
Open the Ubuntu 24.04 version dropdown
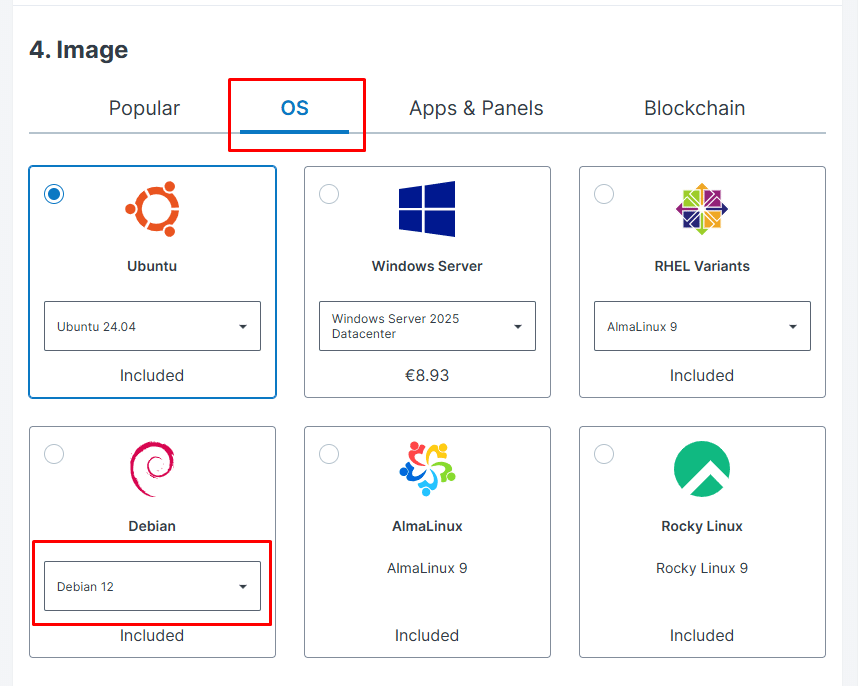(x=152, y=326)
